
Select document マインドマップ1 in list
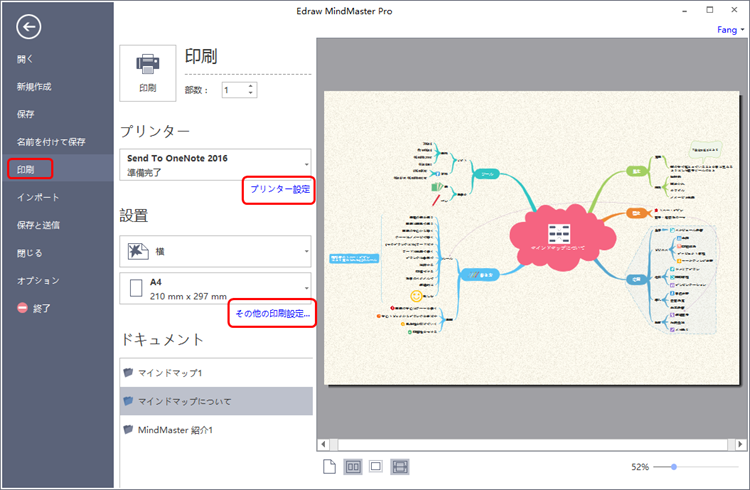click(171, 372)
